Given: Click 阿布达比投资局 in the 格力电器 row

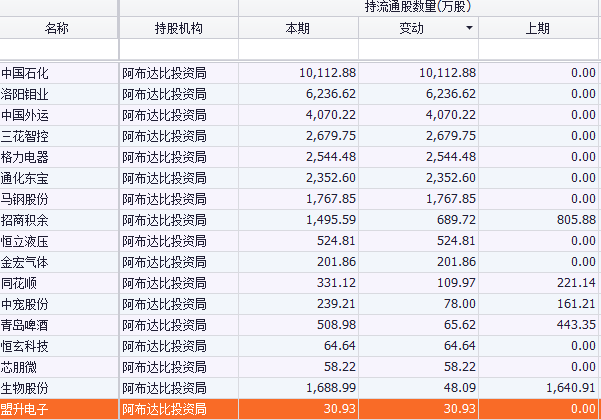Looking at the screenshot, I should click(x=164, y=157).
